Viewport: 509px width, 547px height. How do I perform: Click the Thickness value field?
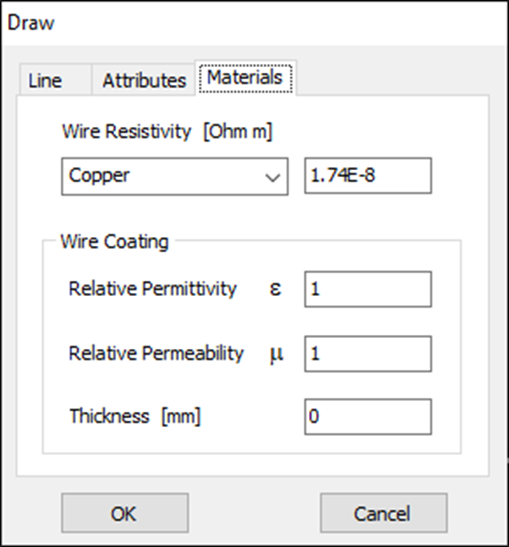368,417
